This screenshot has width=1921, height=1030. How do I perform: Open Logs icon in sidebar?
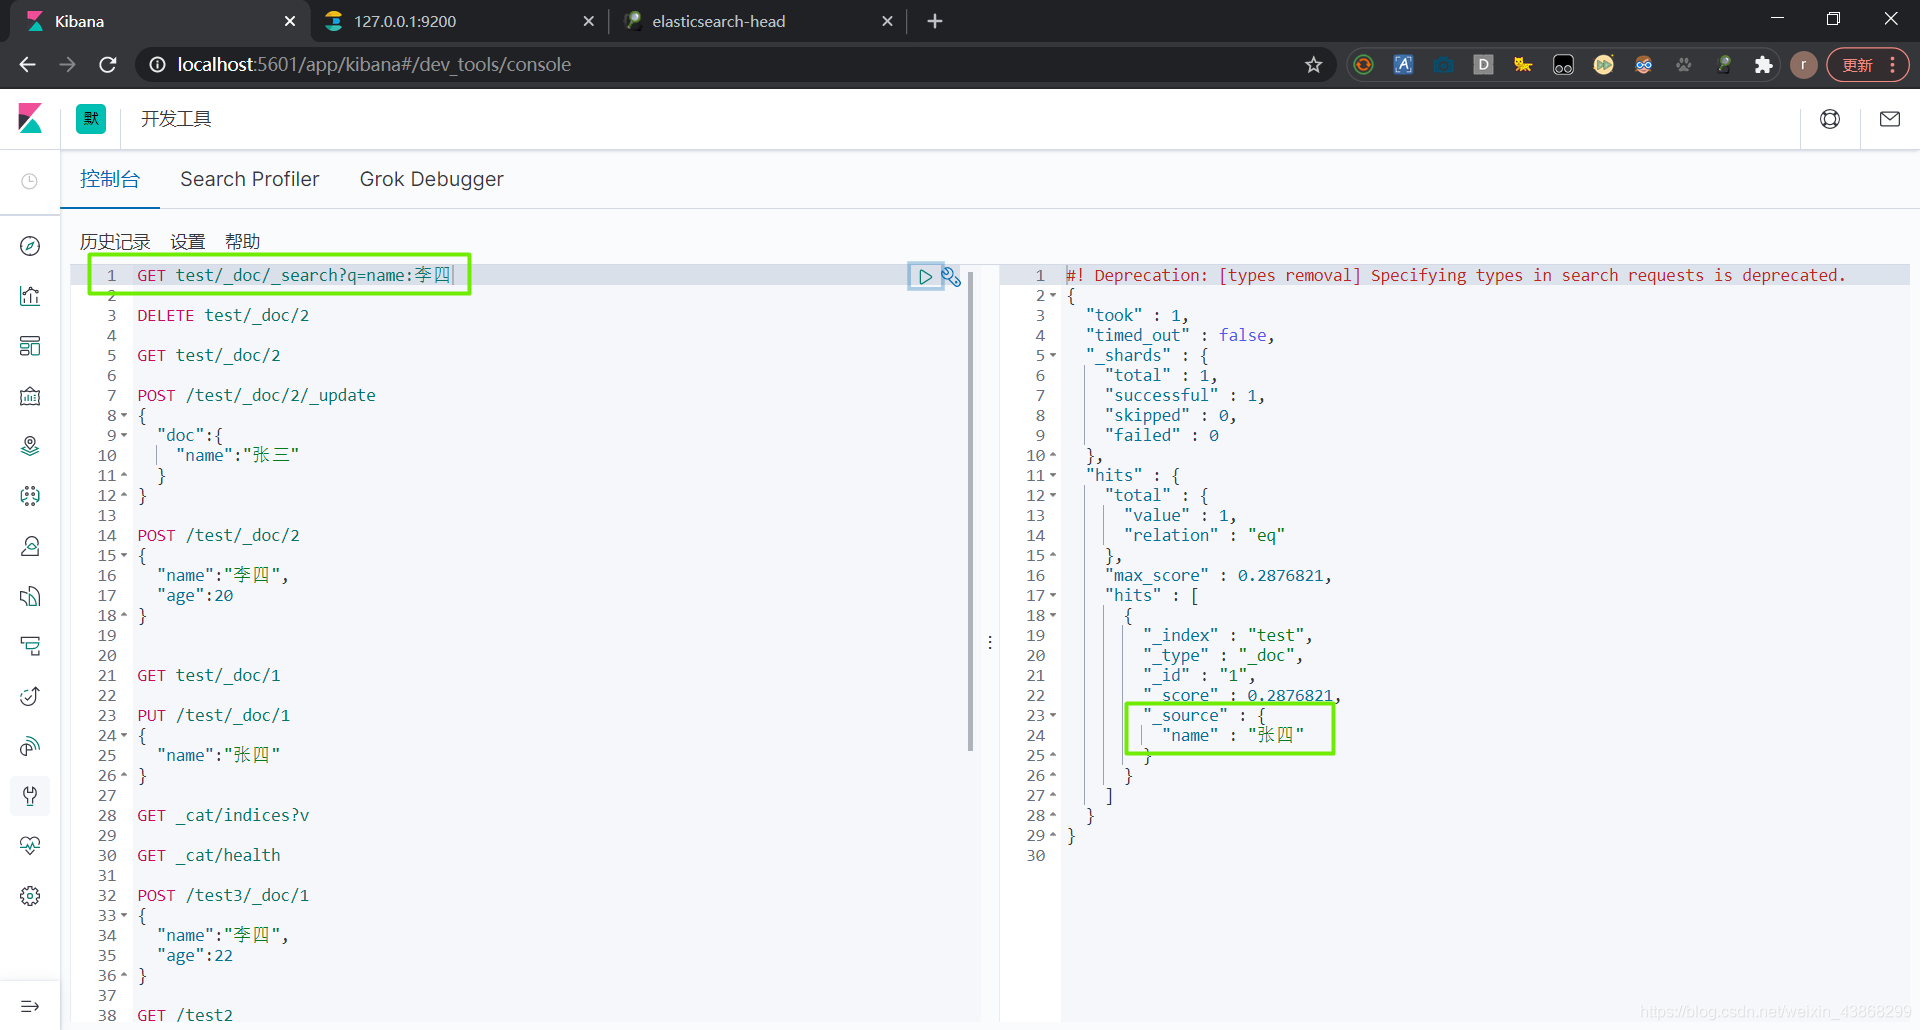[30, 596]
